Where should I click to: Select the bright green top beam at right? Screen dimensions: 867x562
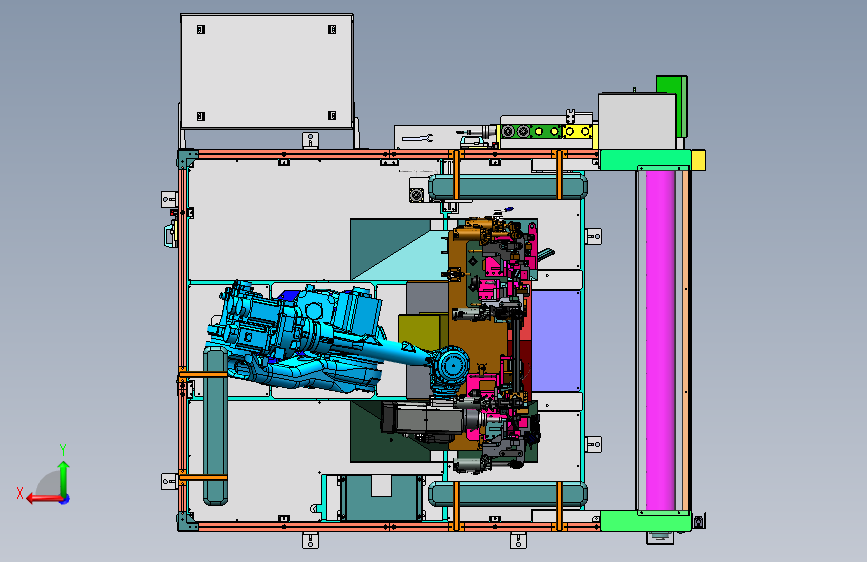645,159
